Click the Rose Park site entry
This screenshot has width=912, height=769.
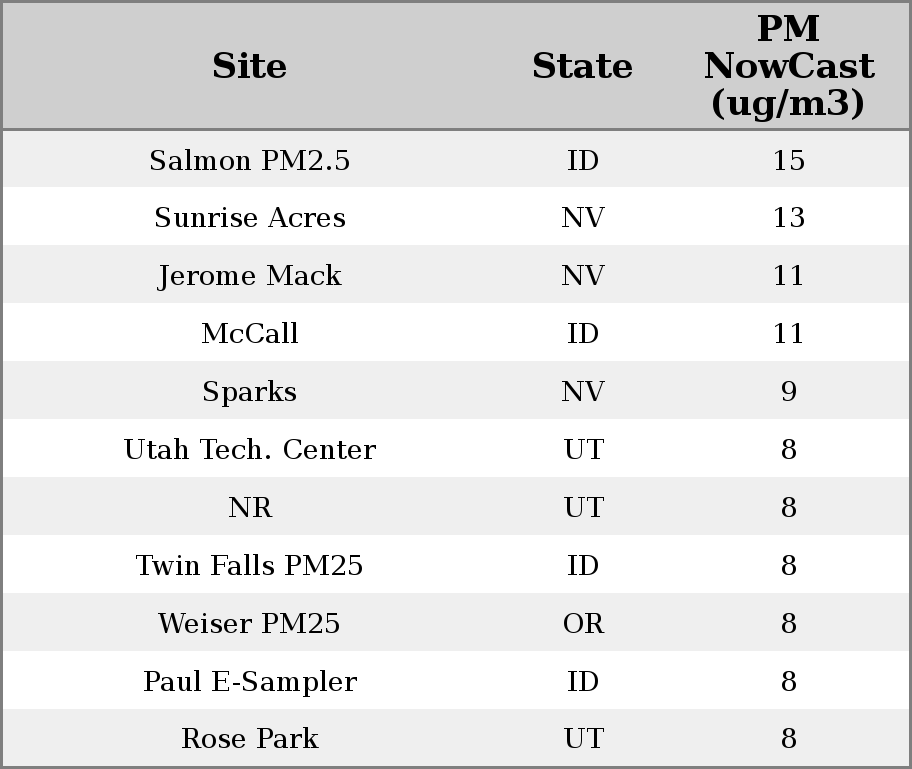(250, 739)
